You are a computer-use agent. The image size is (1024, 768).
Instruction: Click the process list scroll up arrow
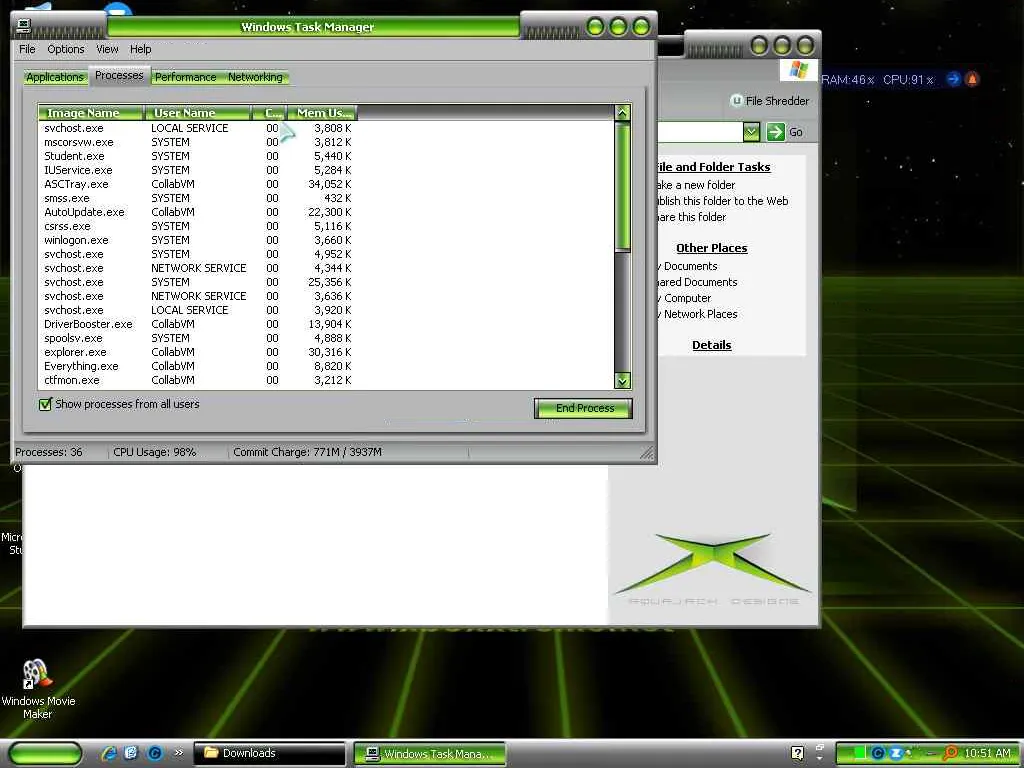[622, 112]
